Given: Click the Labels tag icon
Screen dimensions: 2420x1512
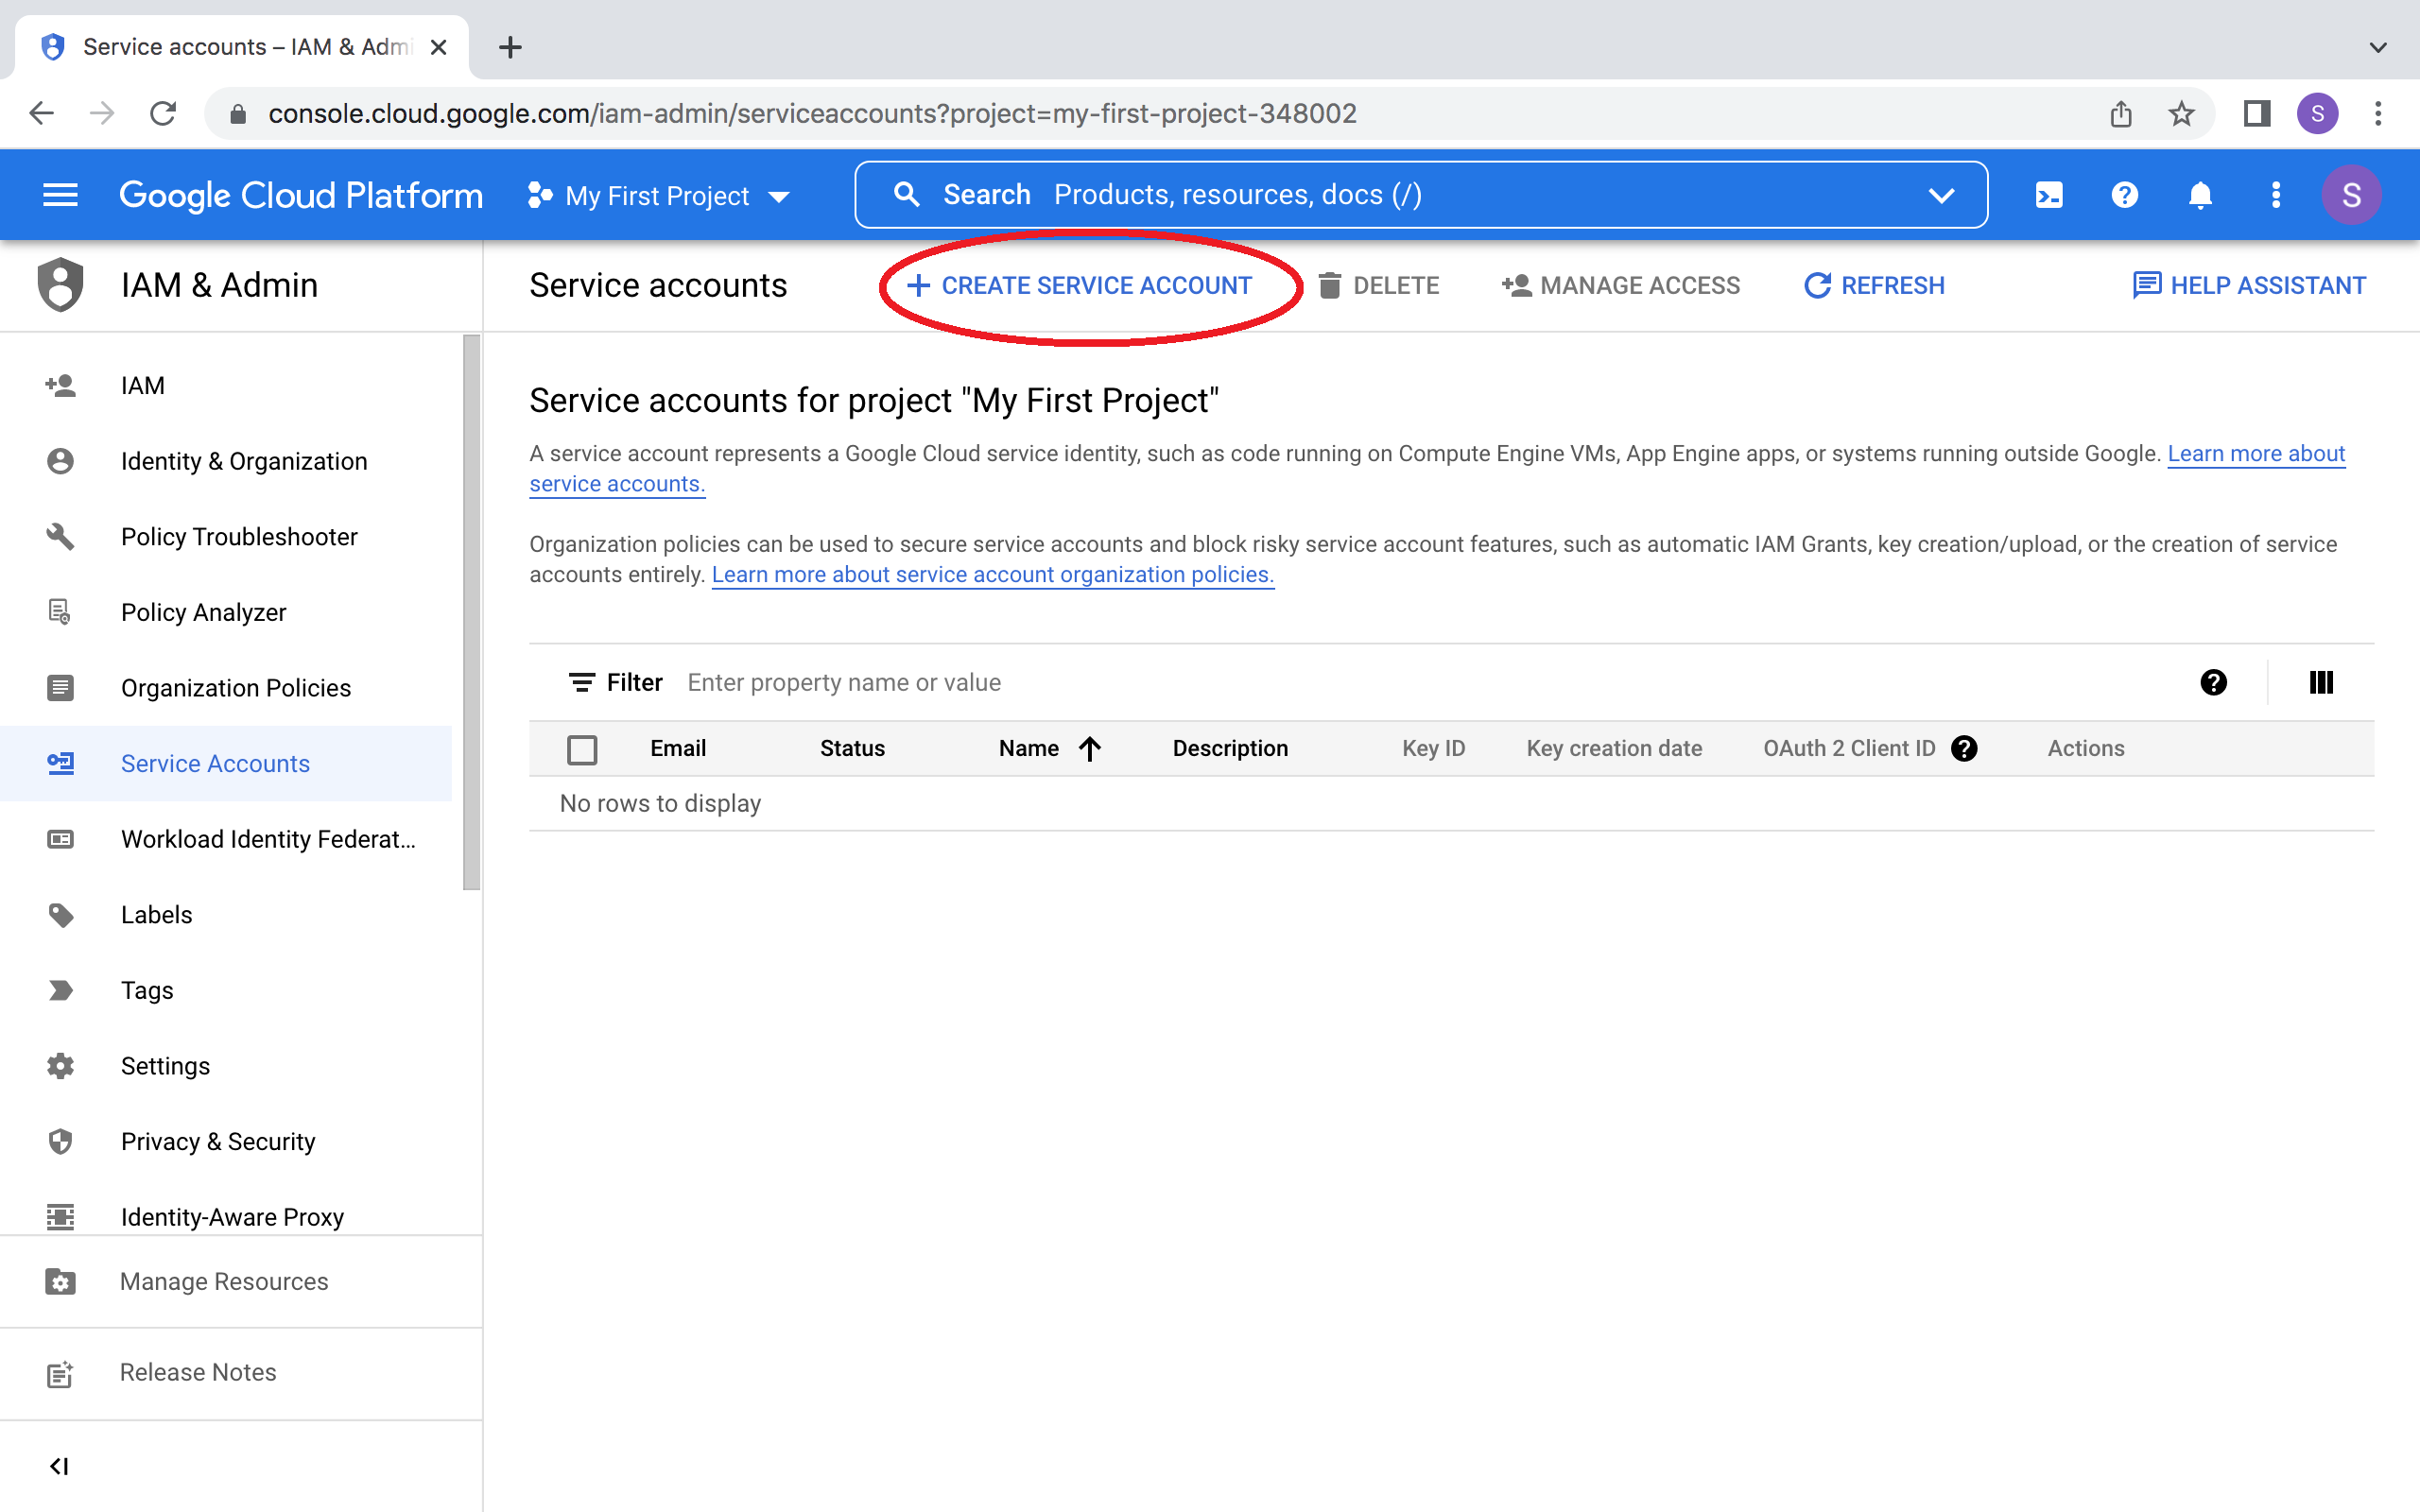Looking at the screenshot, I should [61, 913].
